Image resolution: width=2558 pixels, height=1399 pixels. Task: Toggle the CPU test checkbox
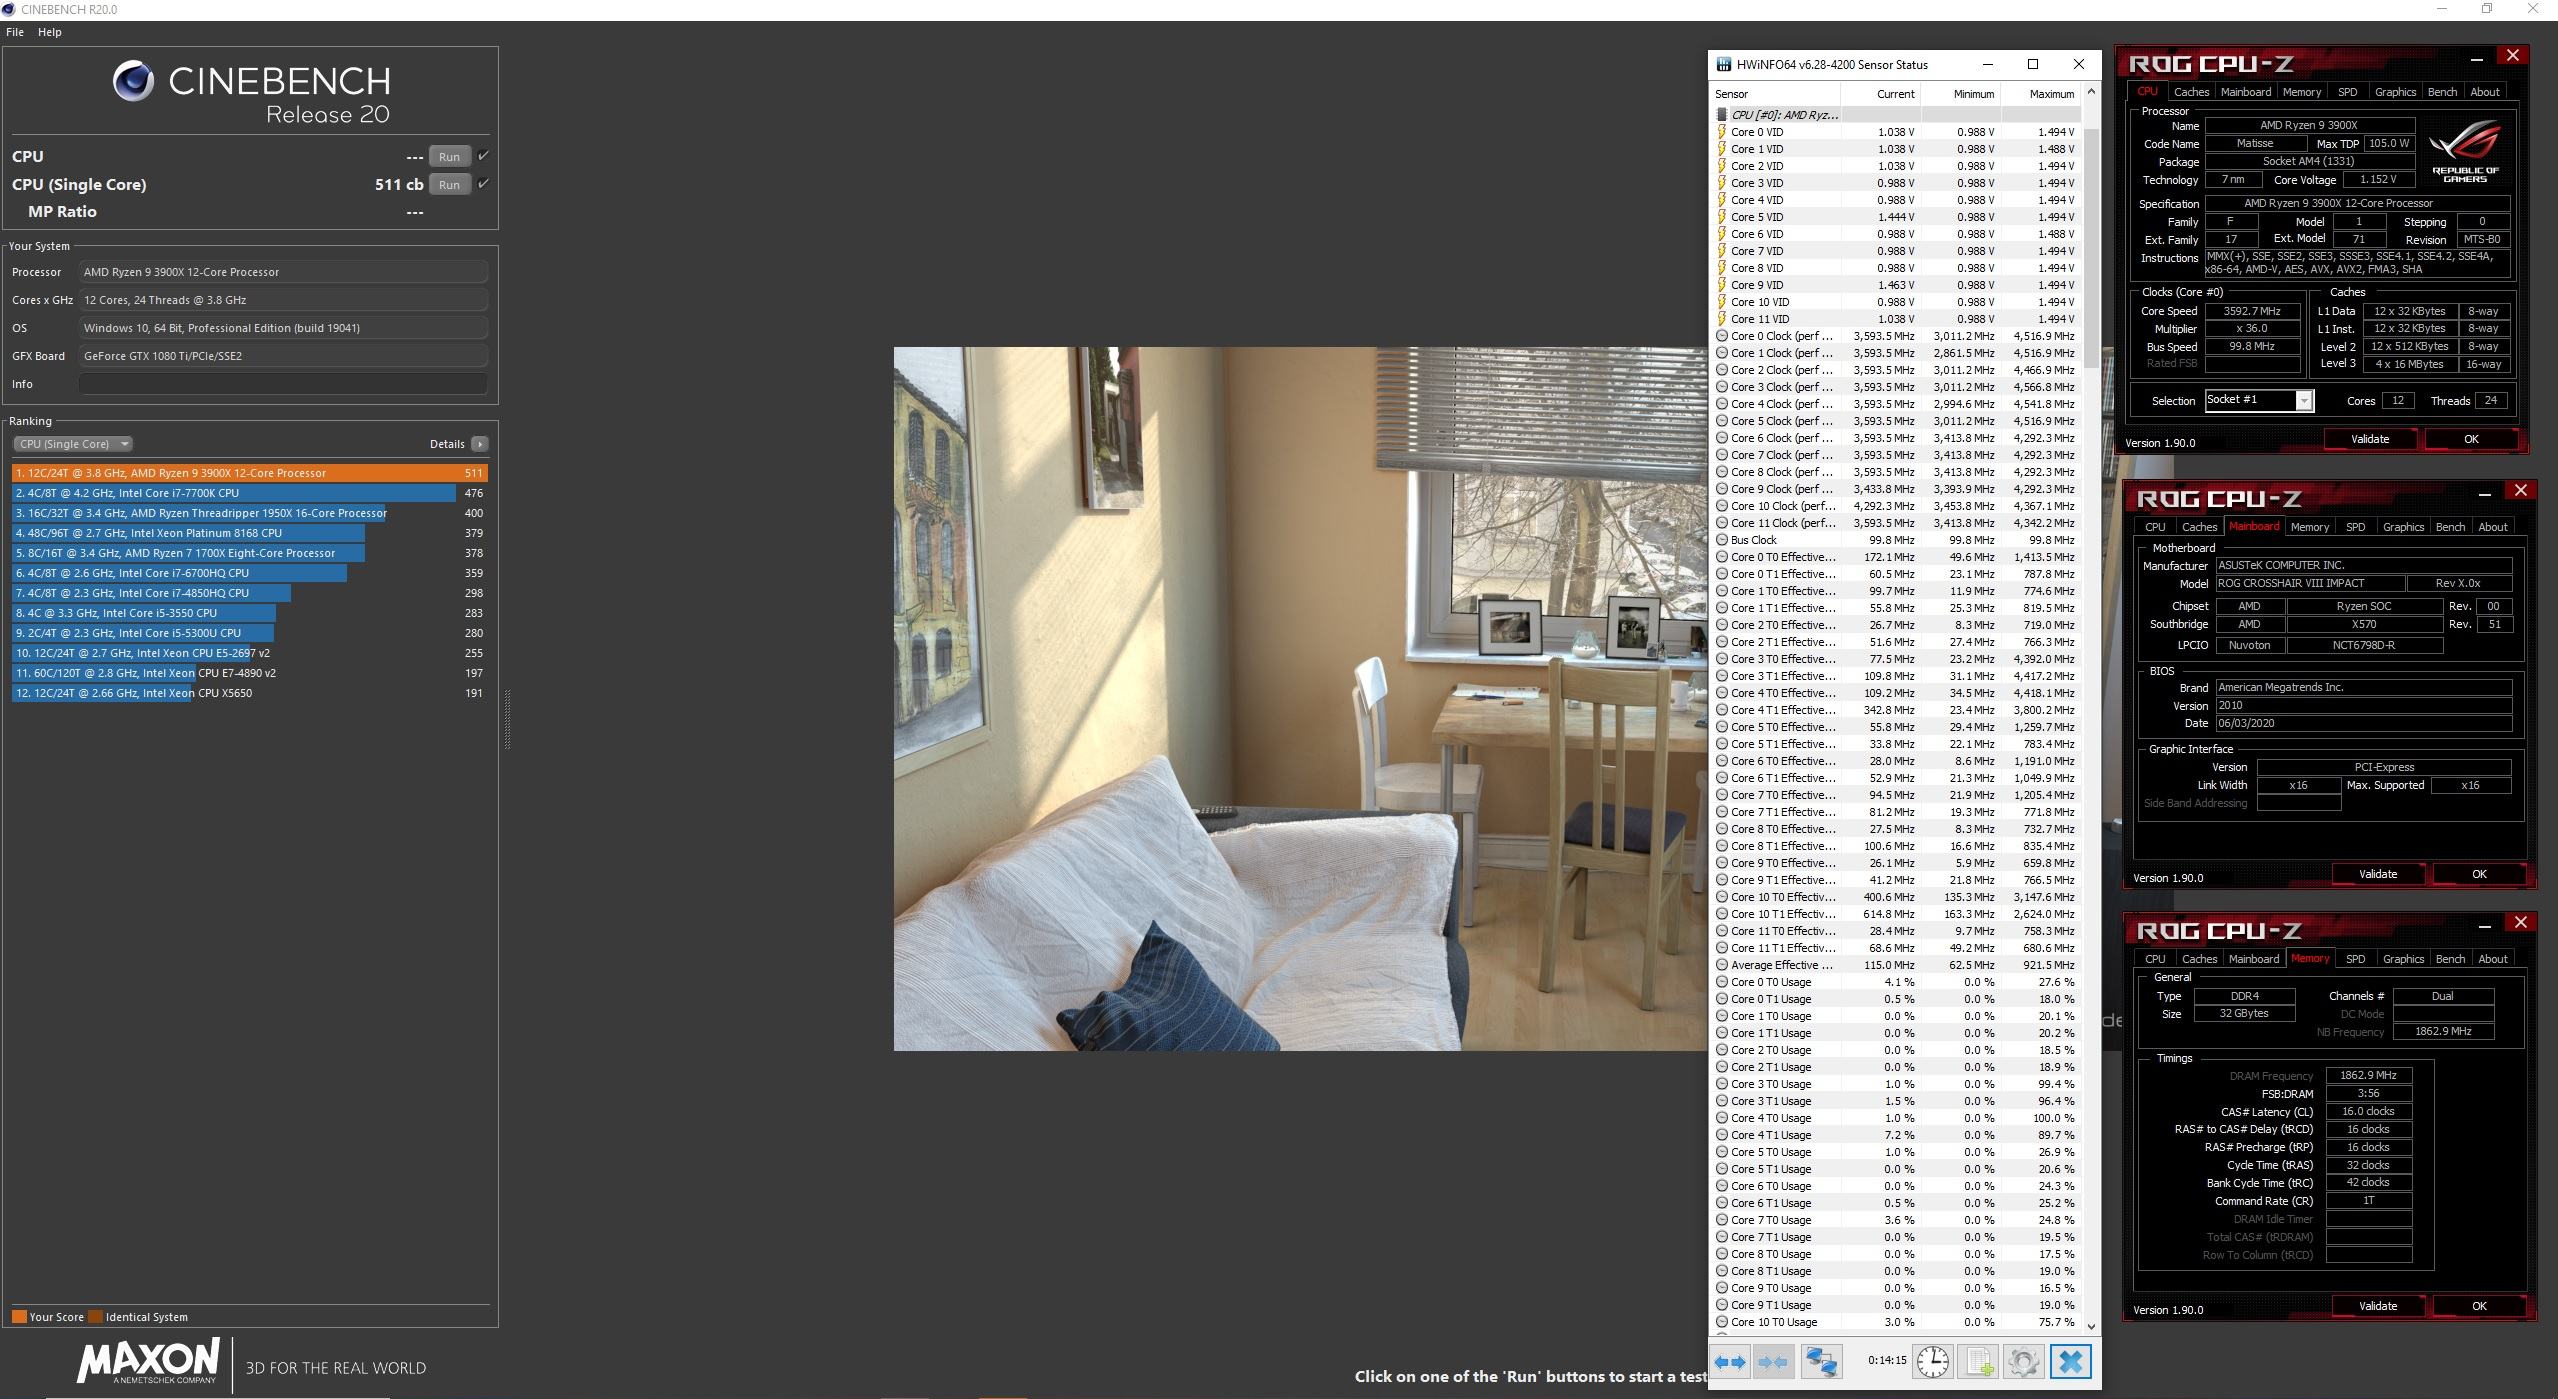[483, 156]
